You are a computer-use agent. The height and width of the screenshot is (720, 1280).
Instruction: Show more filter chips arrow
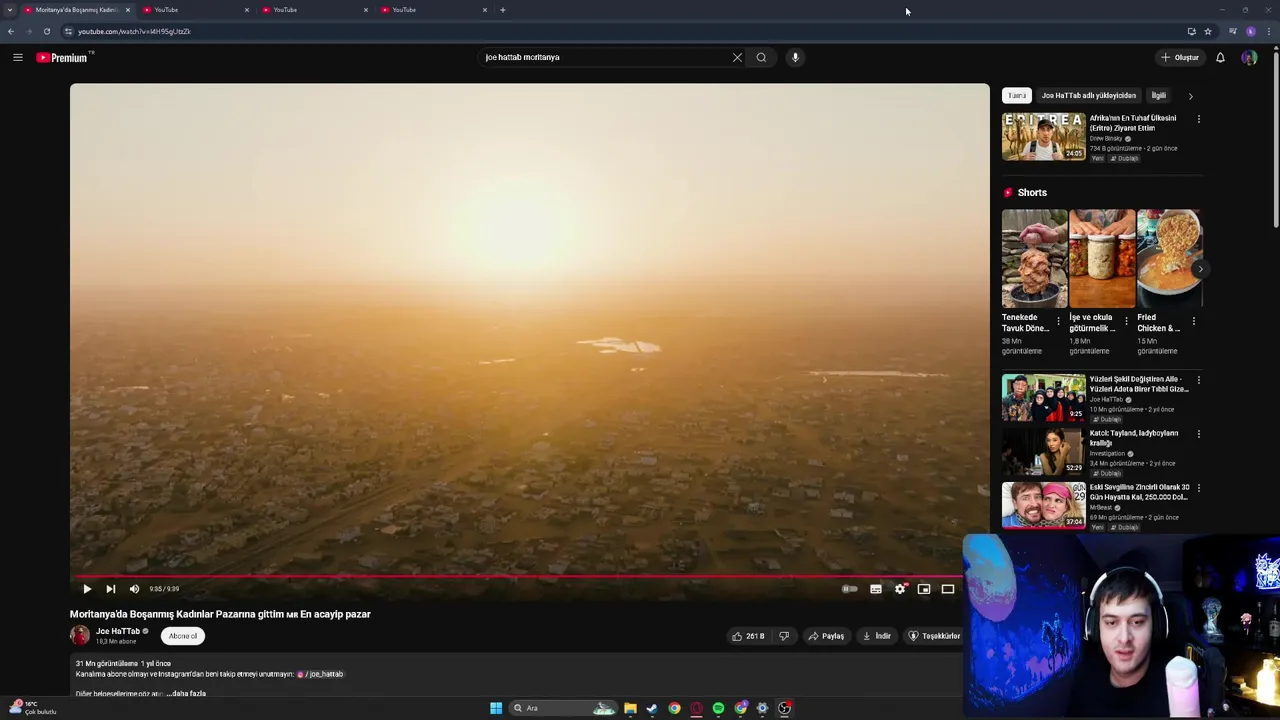tap(1190, 96)
